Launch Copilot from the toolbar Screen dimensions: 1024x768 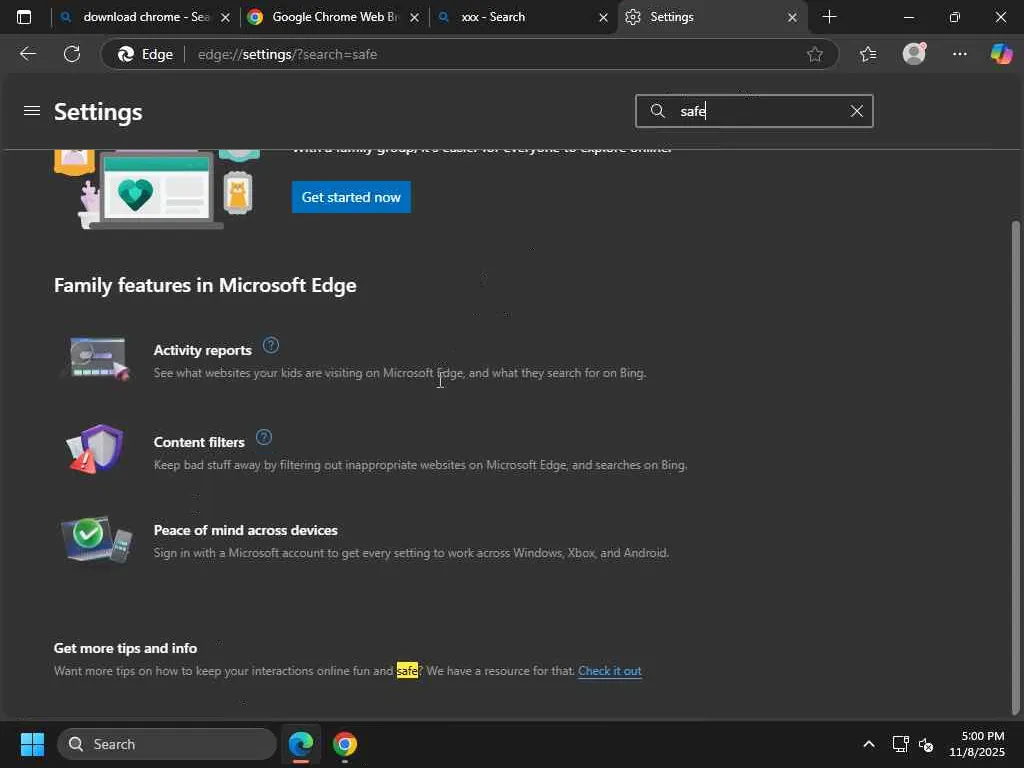(1001, 54)
